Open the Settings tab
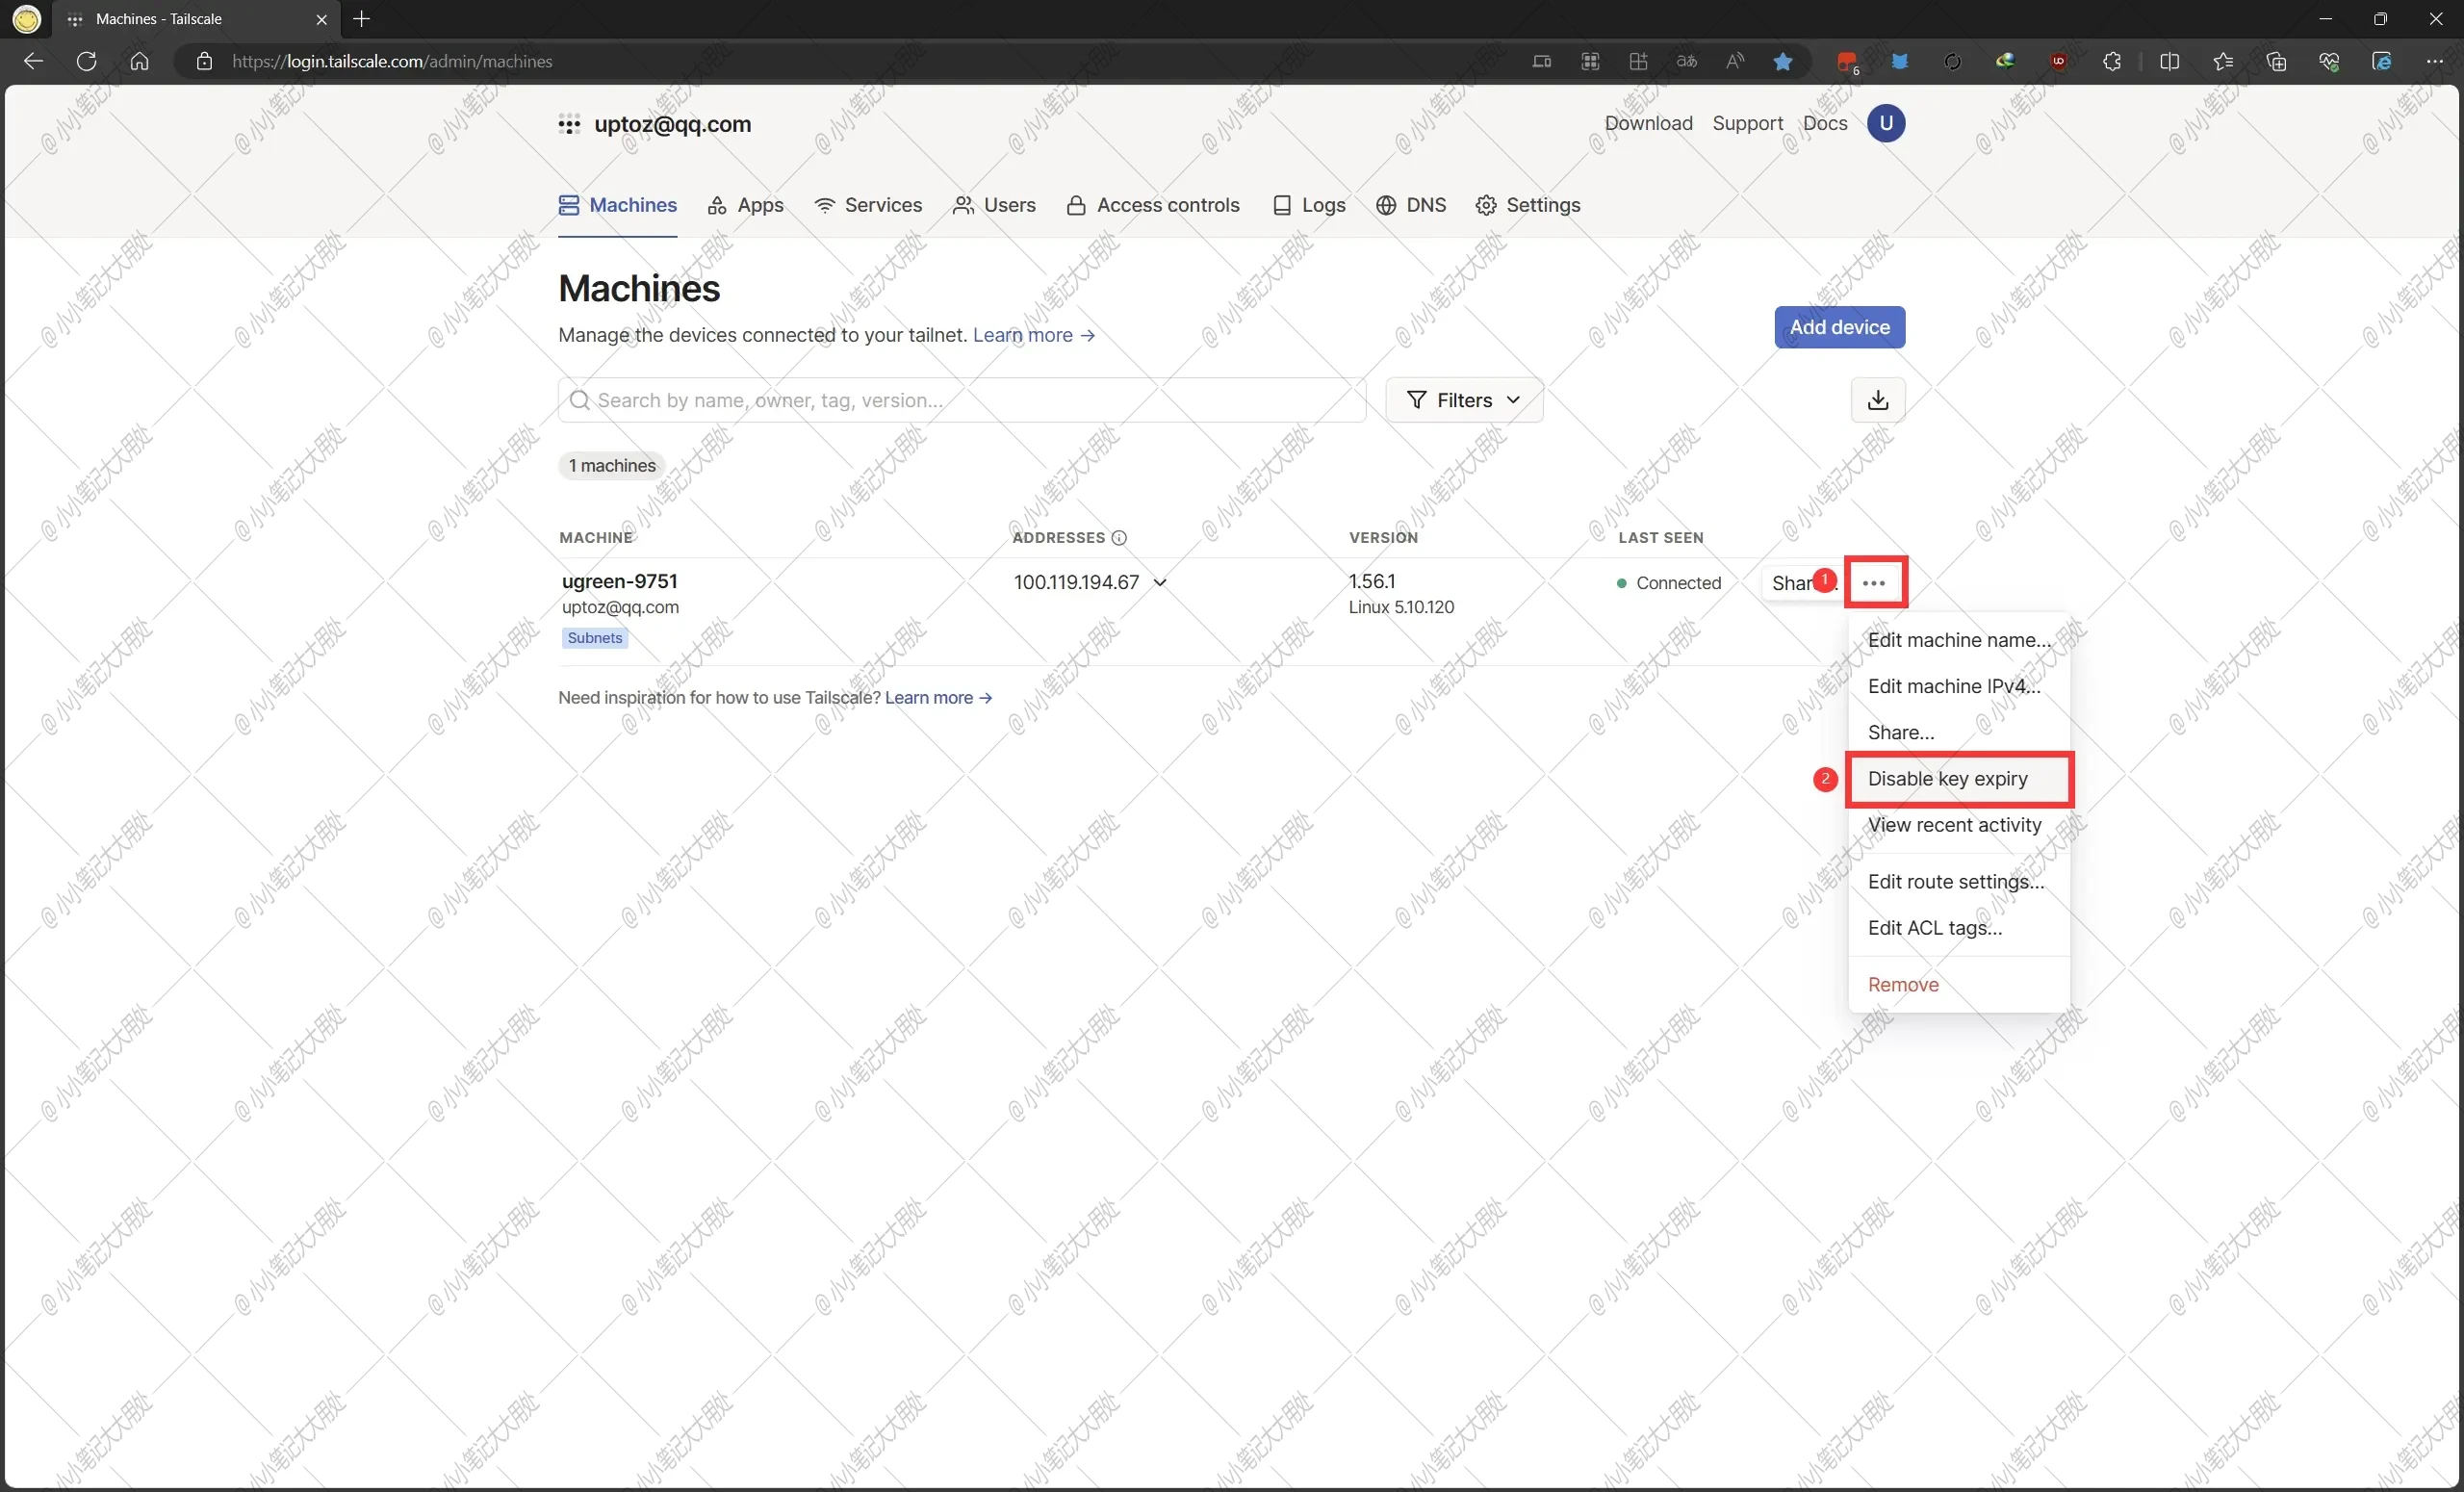The image size is (2464, 1492). [x=1528, y=205]
